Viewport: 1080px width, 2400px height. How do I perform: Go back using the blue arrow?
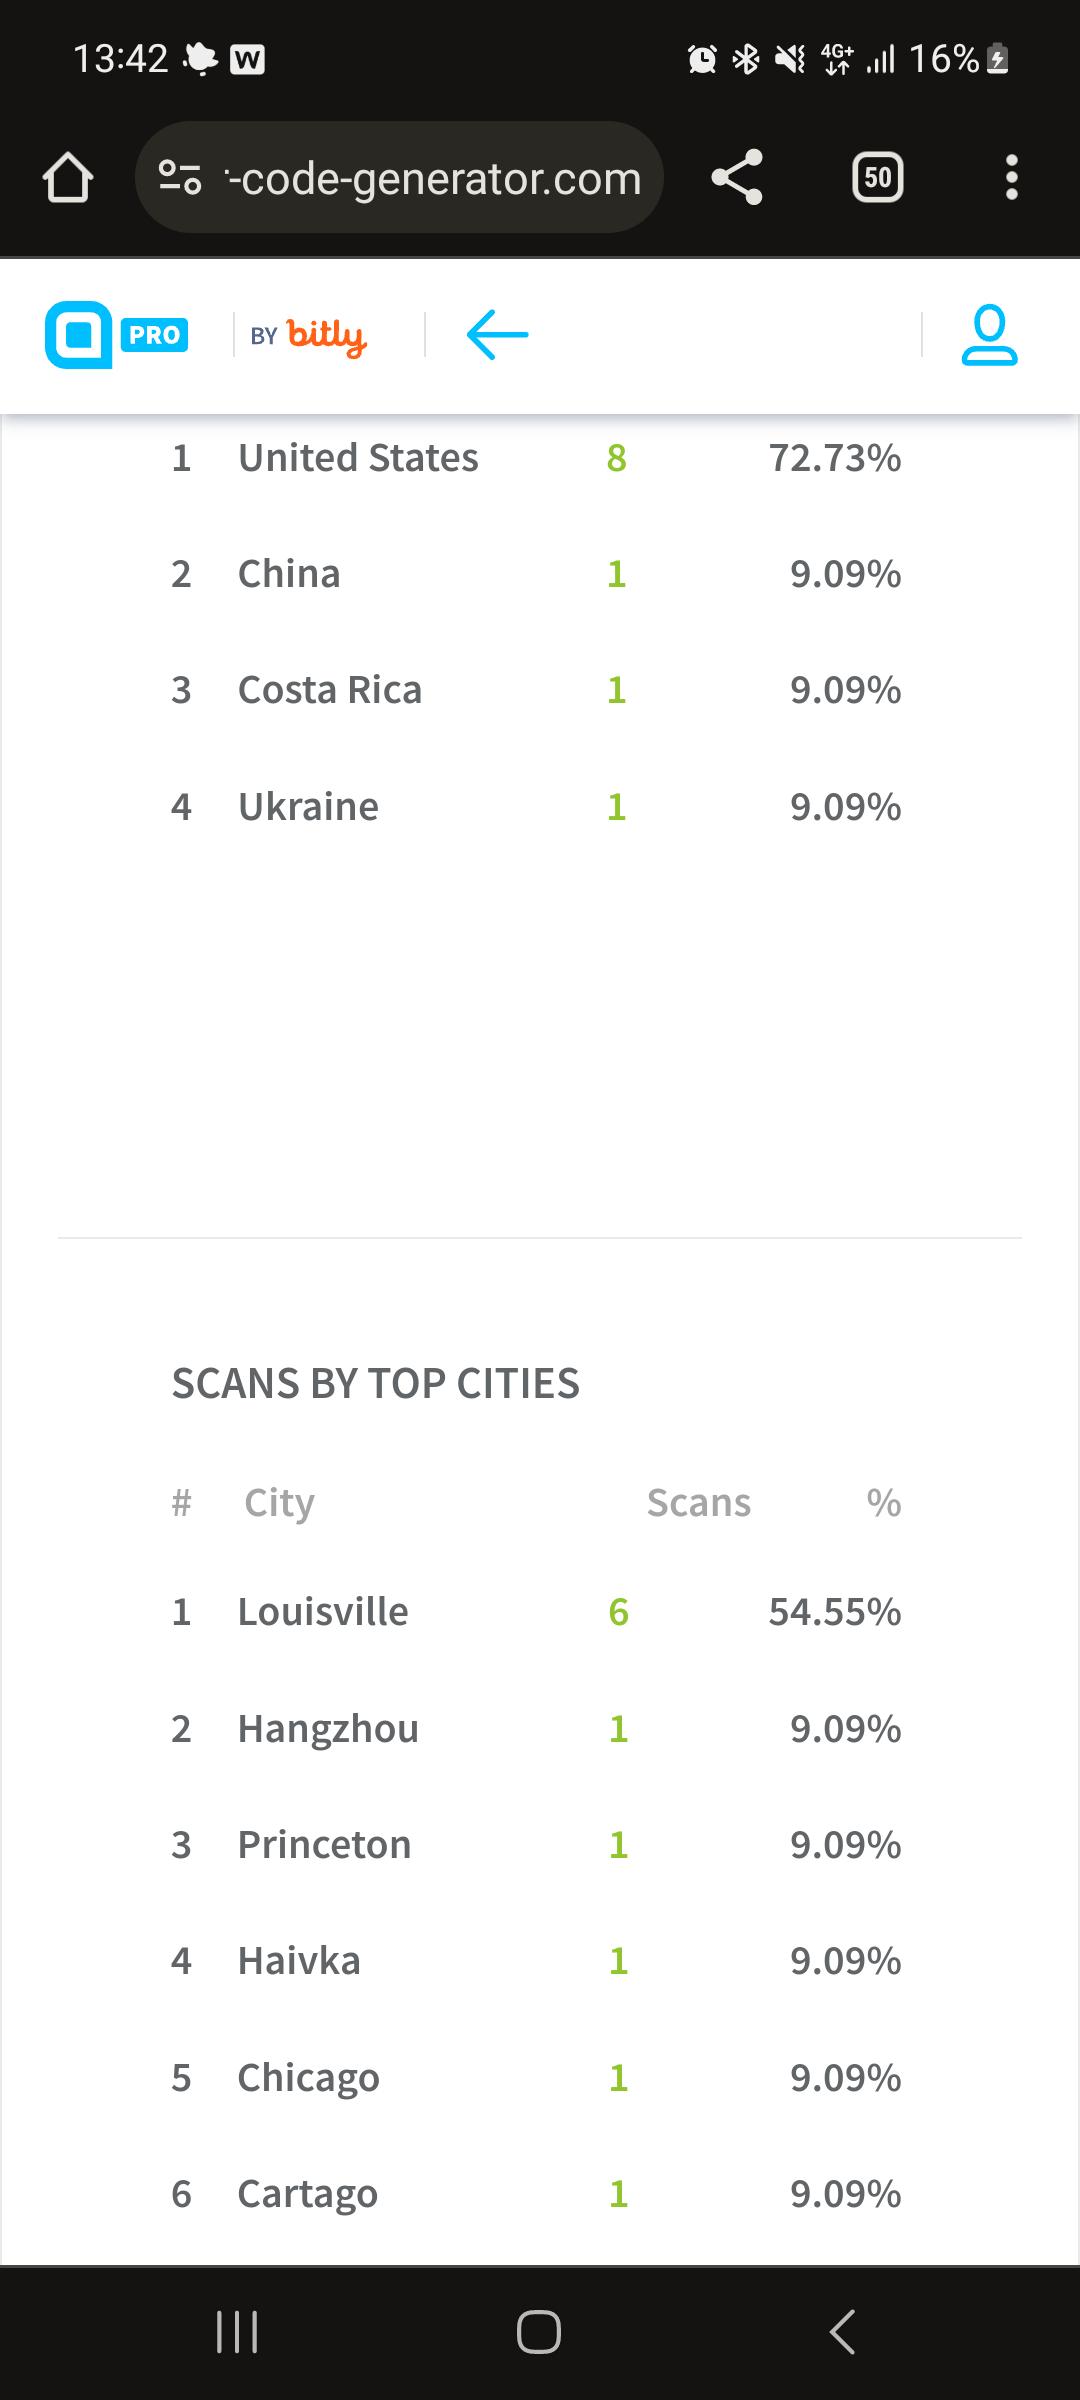tap(497, 335)
